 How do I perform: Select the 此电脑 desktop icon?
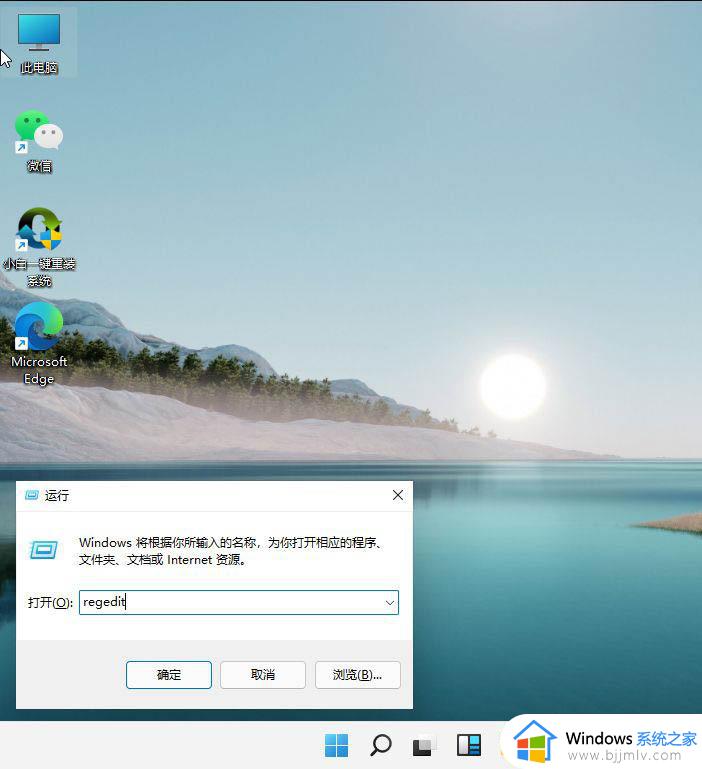39,43
